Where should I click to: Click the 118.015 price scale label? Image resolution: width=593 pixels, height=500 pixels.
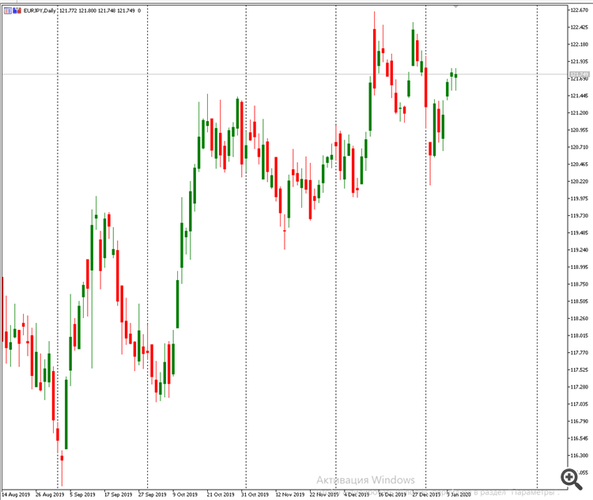(x=579, y=335)
